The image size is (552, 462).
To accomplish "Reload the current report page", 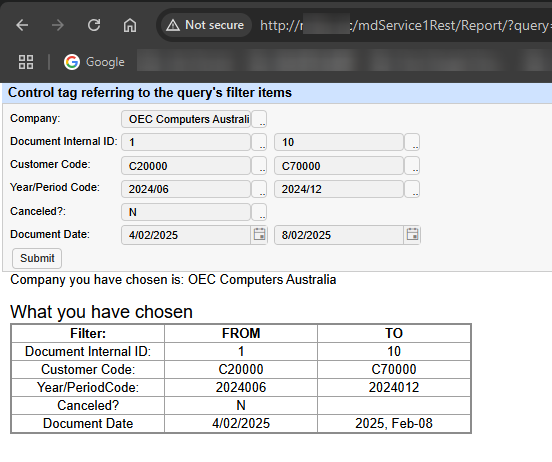I will tap(94, 25).
